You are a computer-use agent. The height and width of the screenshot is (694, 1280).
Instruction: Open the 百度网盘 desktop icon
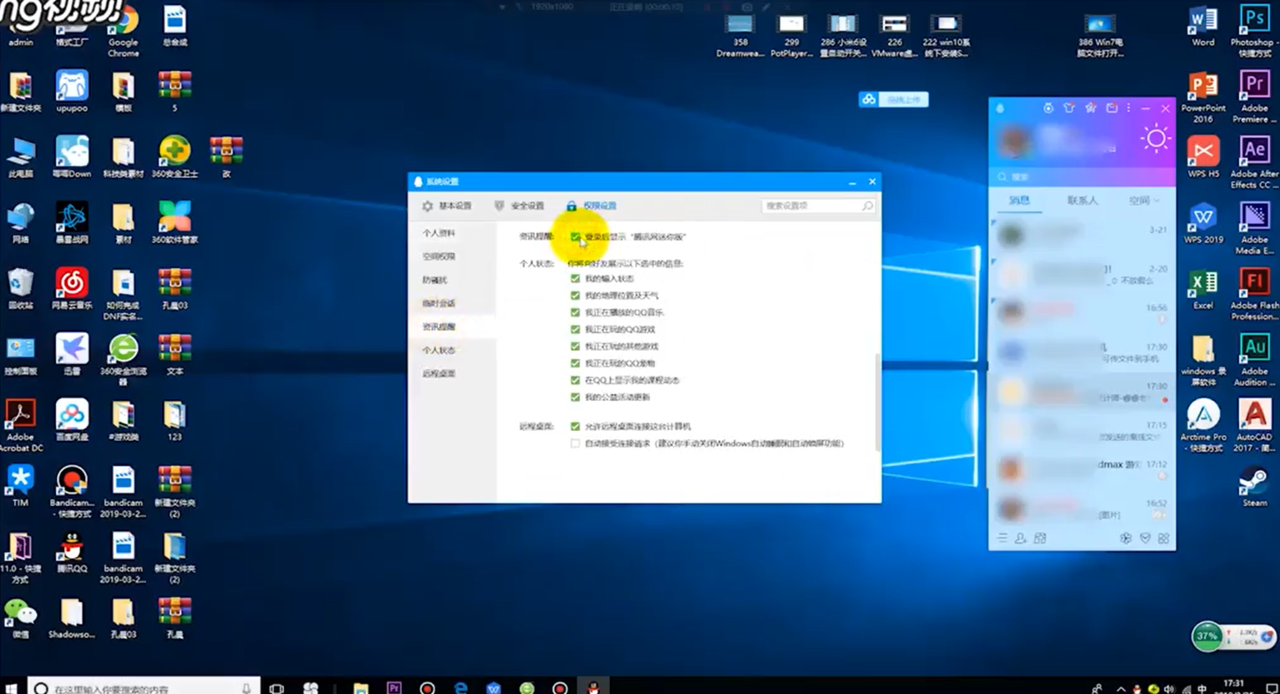coord(71,421)
